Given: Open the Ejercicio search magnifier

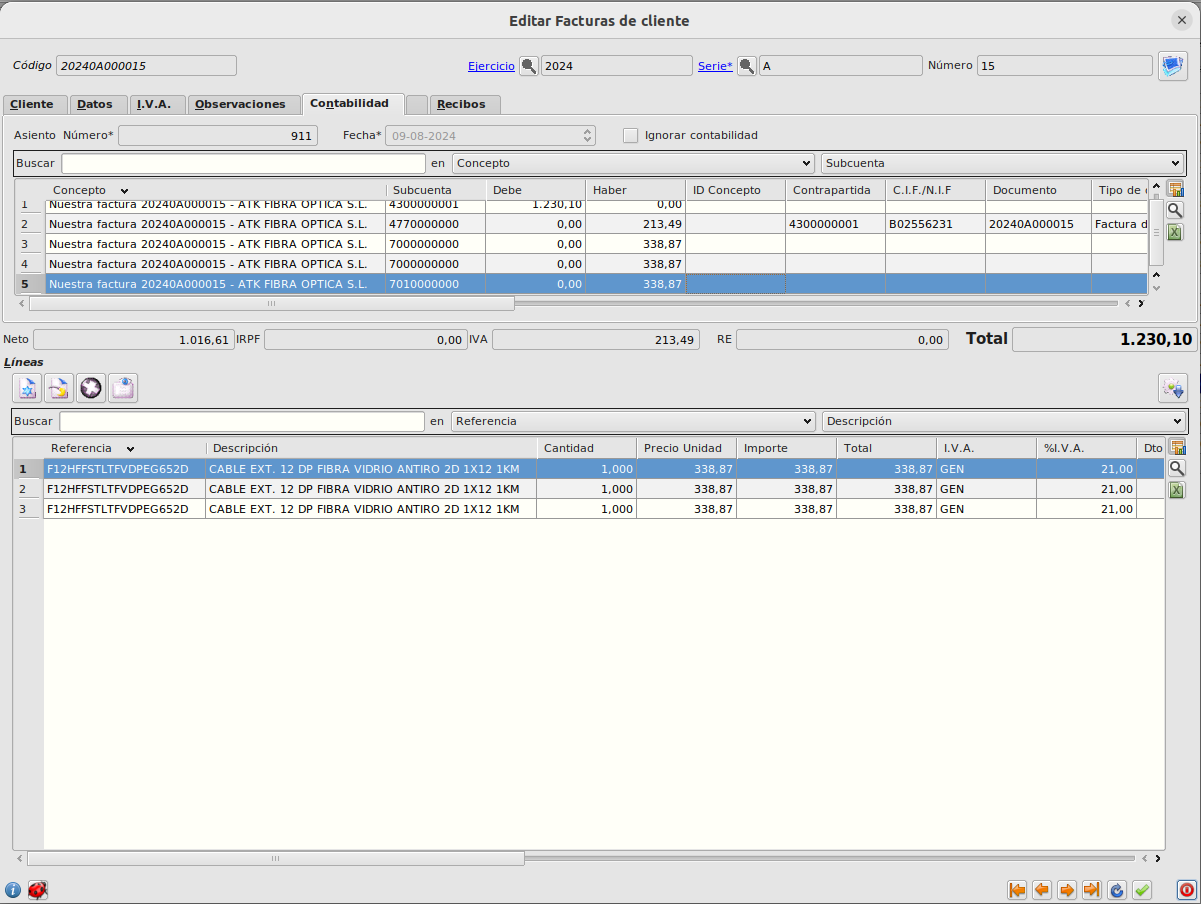Looking at the screenshot, I should click(529, 66).
